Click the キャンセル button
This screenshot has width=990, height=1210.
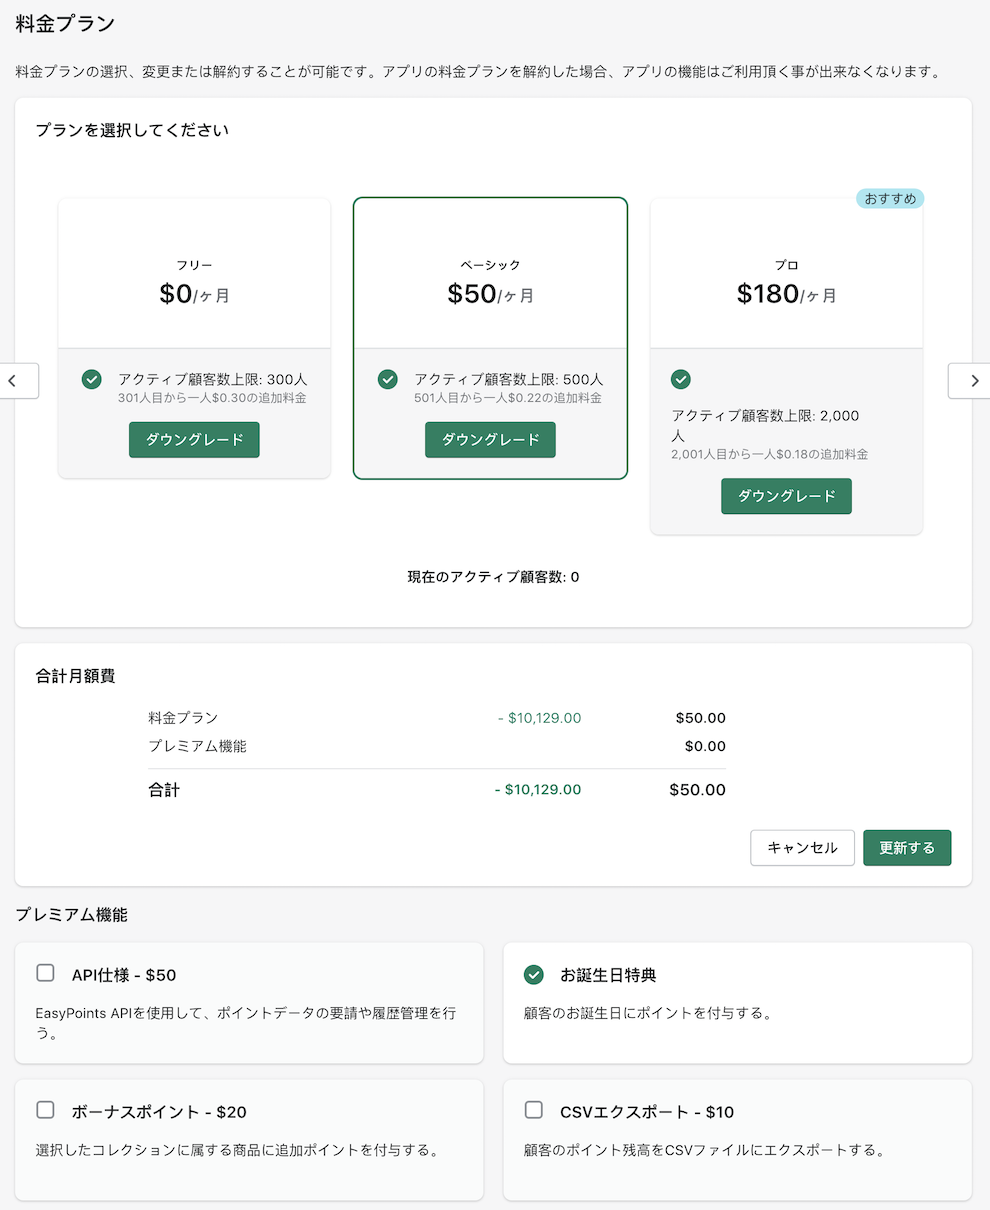pos(802,847)
